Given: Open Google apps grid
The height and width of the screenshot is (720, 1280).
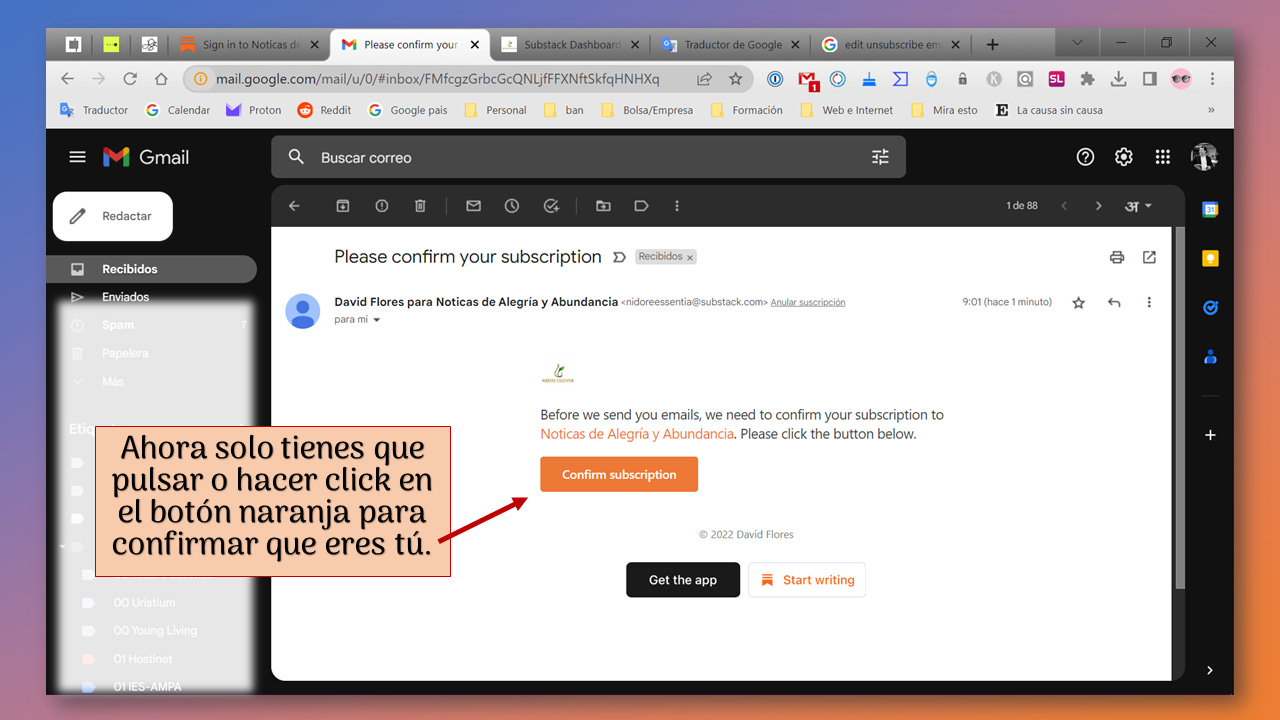Looking at the screenshot, I should point(1162,157).
